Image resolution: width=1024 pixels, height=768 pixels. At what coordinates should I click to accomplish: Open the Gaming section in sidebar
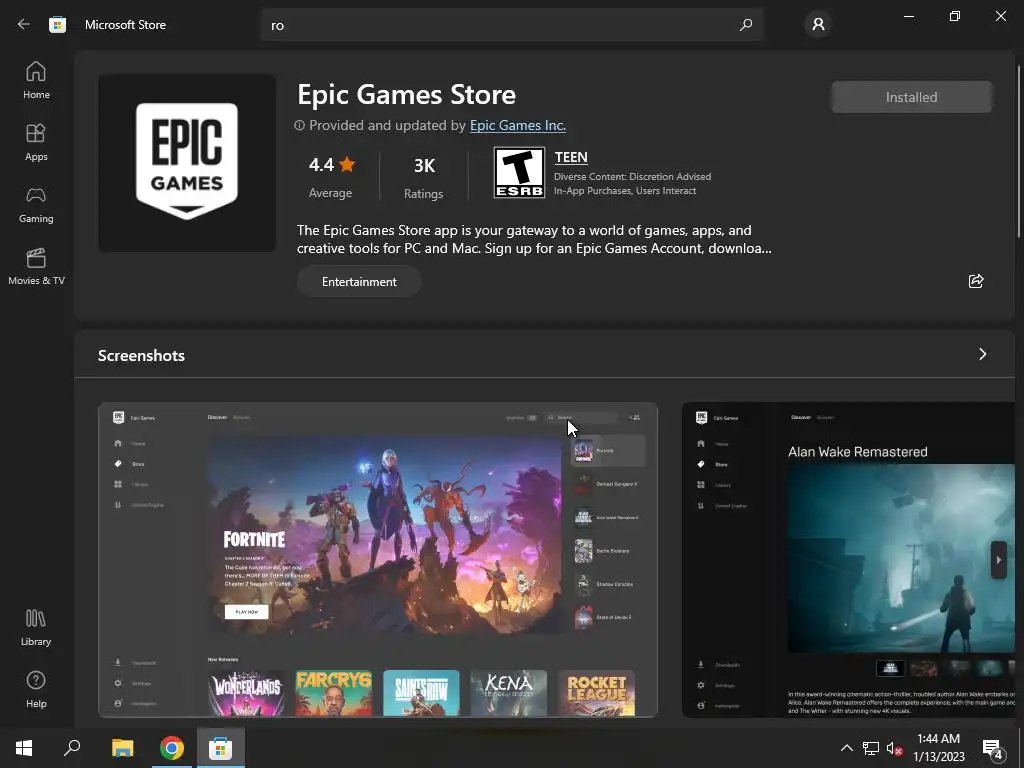pos(36,204)
